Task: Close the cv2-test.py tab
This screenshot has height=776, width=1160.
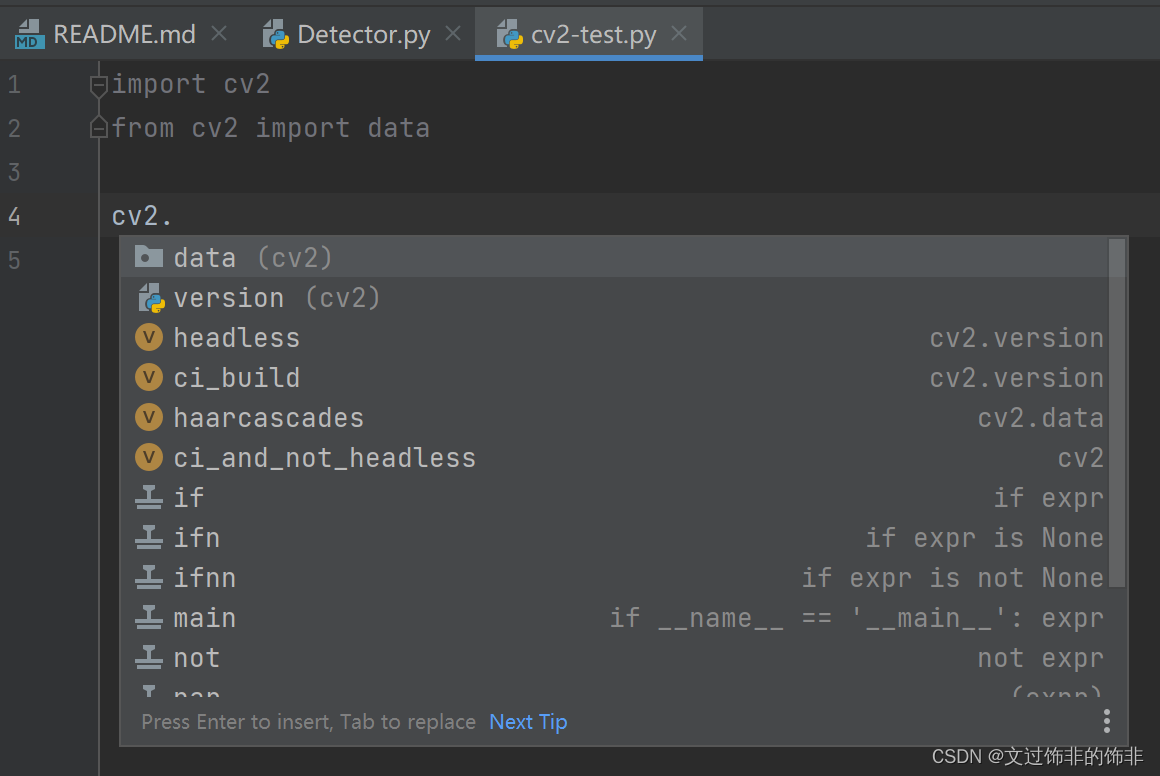Action: pos(679,34)
